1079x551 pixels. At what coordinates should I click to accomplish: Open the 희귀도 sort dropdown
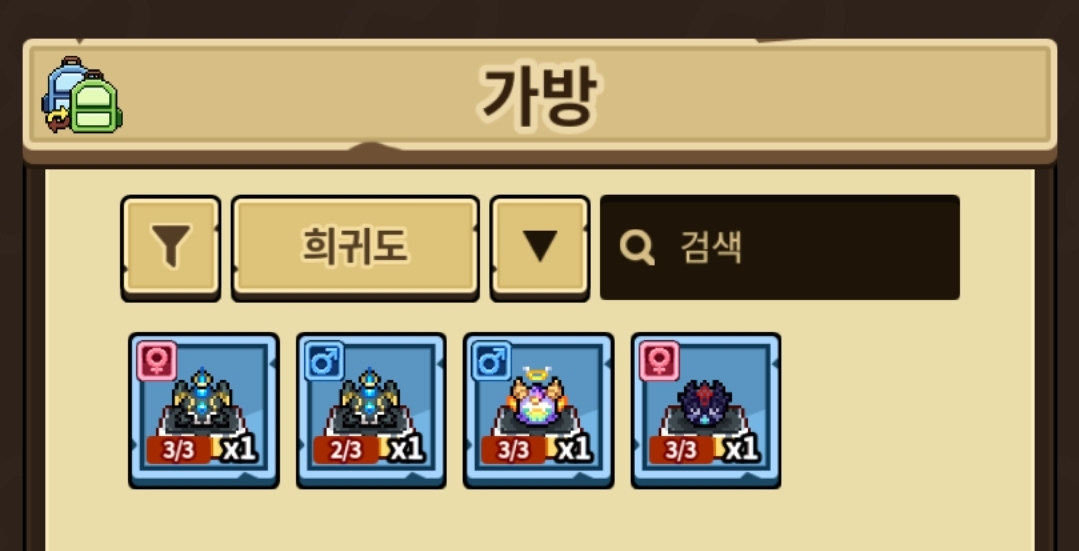coord(355,248)
